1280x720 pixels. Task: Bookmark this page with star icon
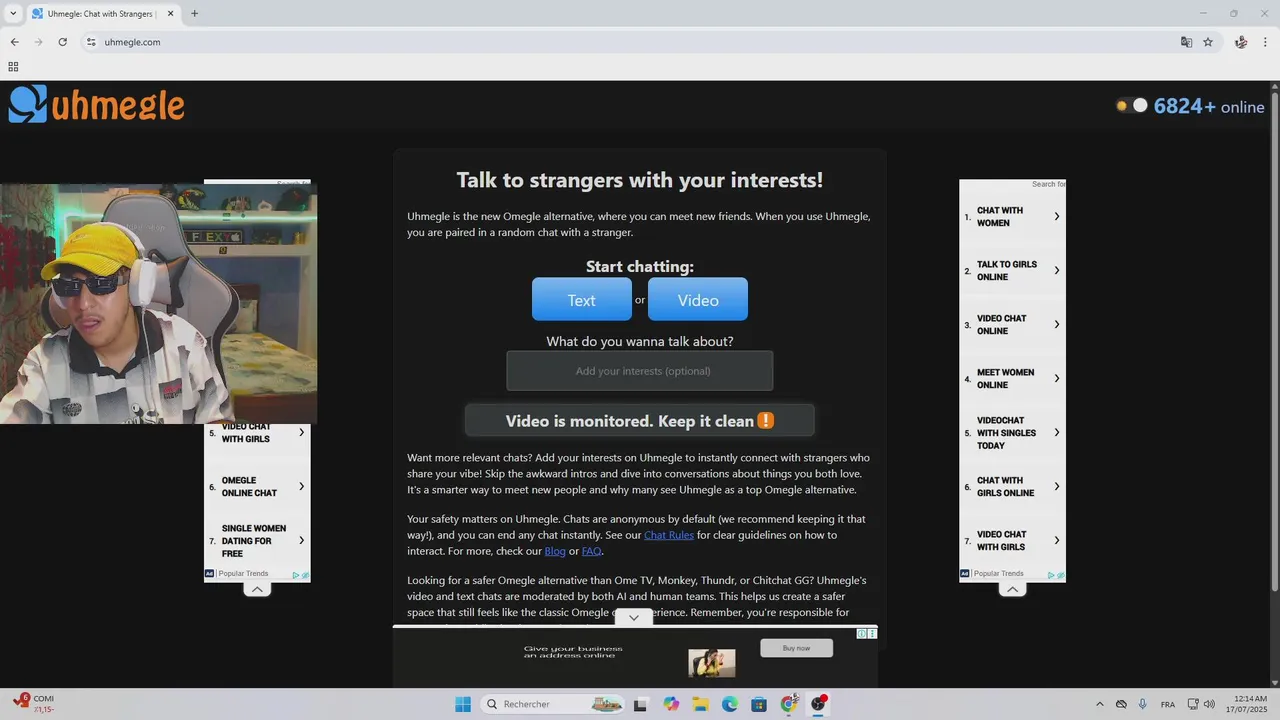click(1208, 42)
